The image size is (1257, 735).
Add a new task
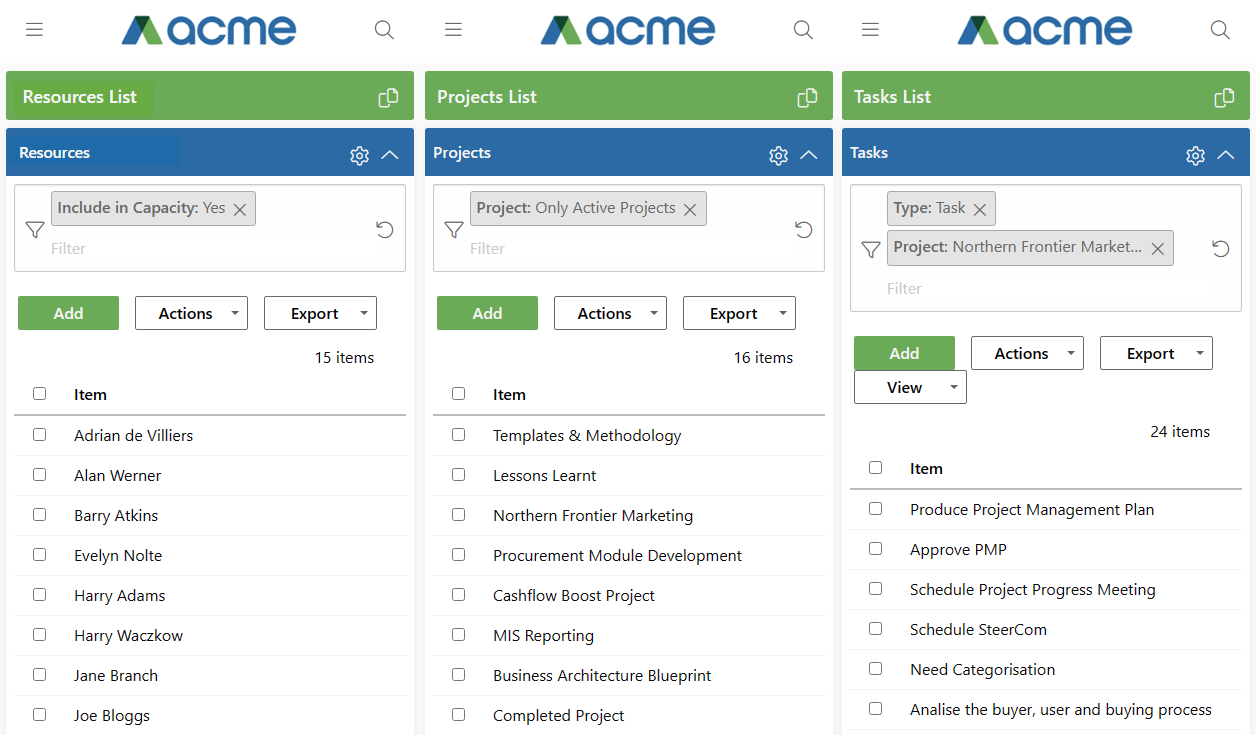click(904, 353)
